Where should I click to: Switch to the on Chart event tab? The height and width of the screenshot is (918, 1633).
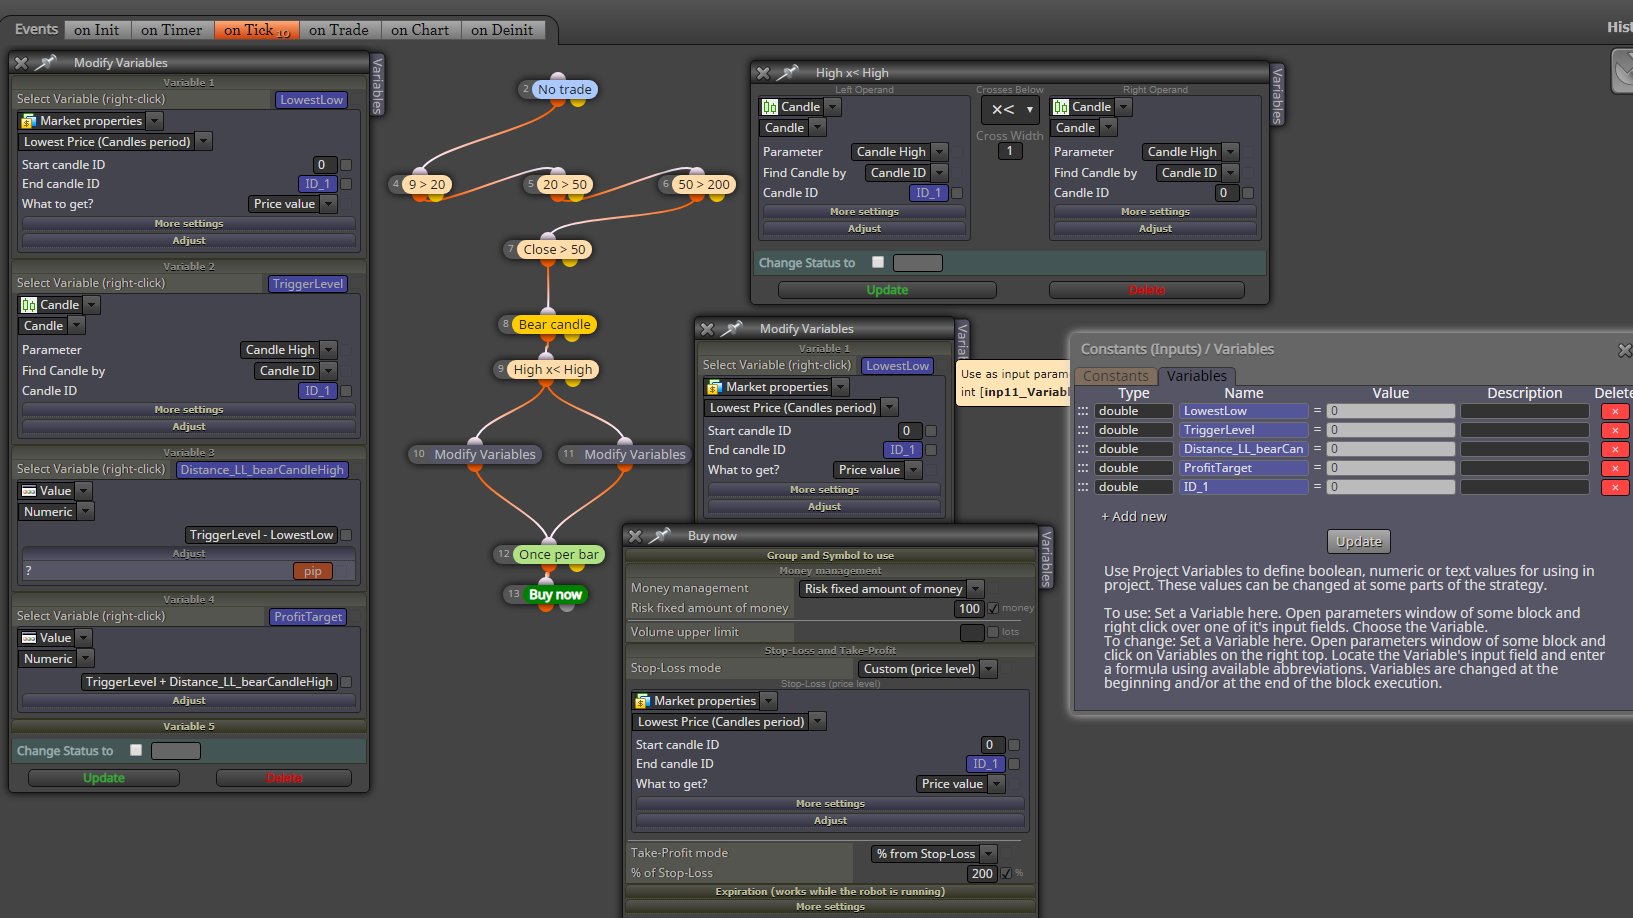(x=420, y=30)
